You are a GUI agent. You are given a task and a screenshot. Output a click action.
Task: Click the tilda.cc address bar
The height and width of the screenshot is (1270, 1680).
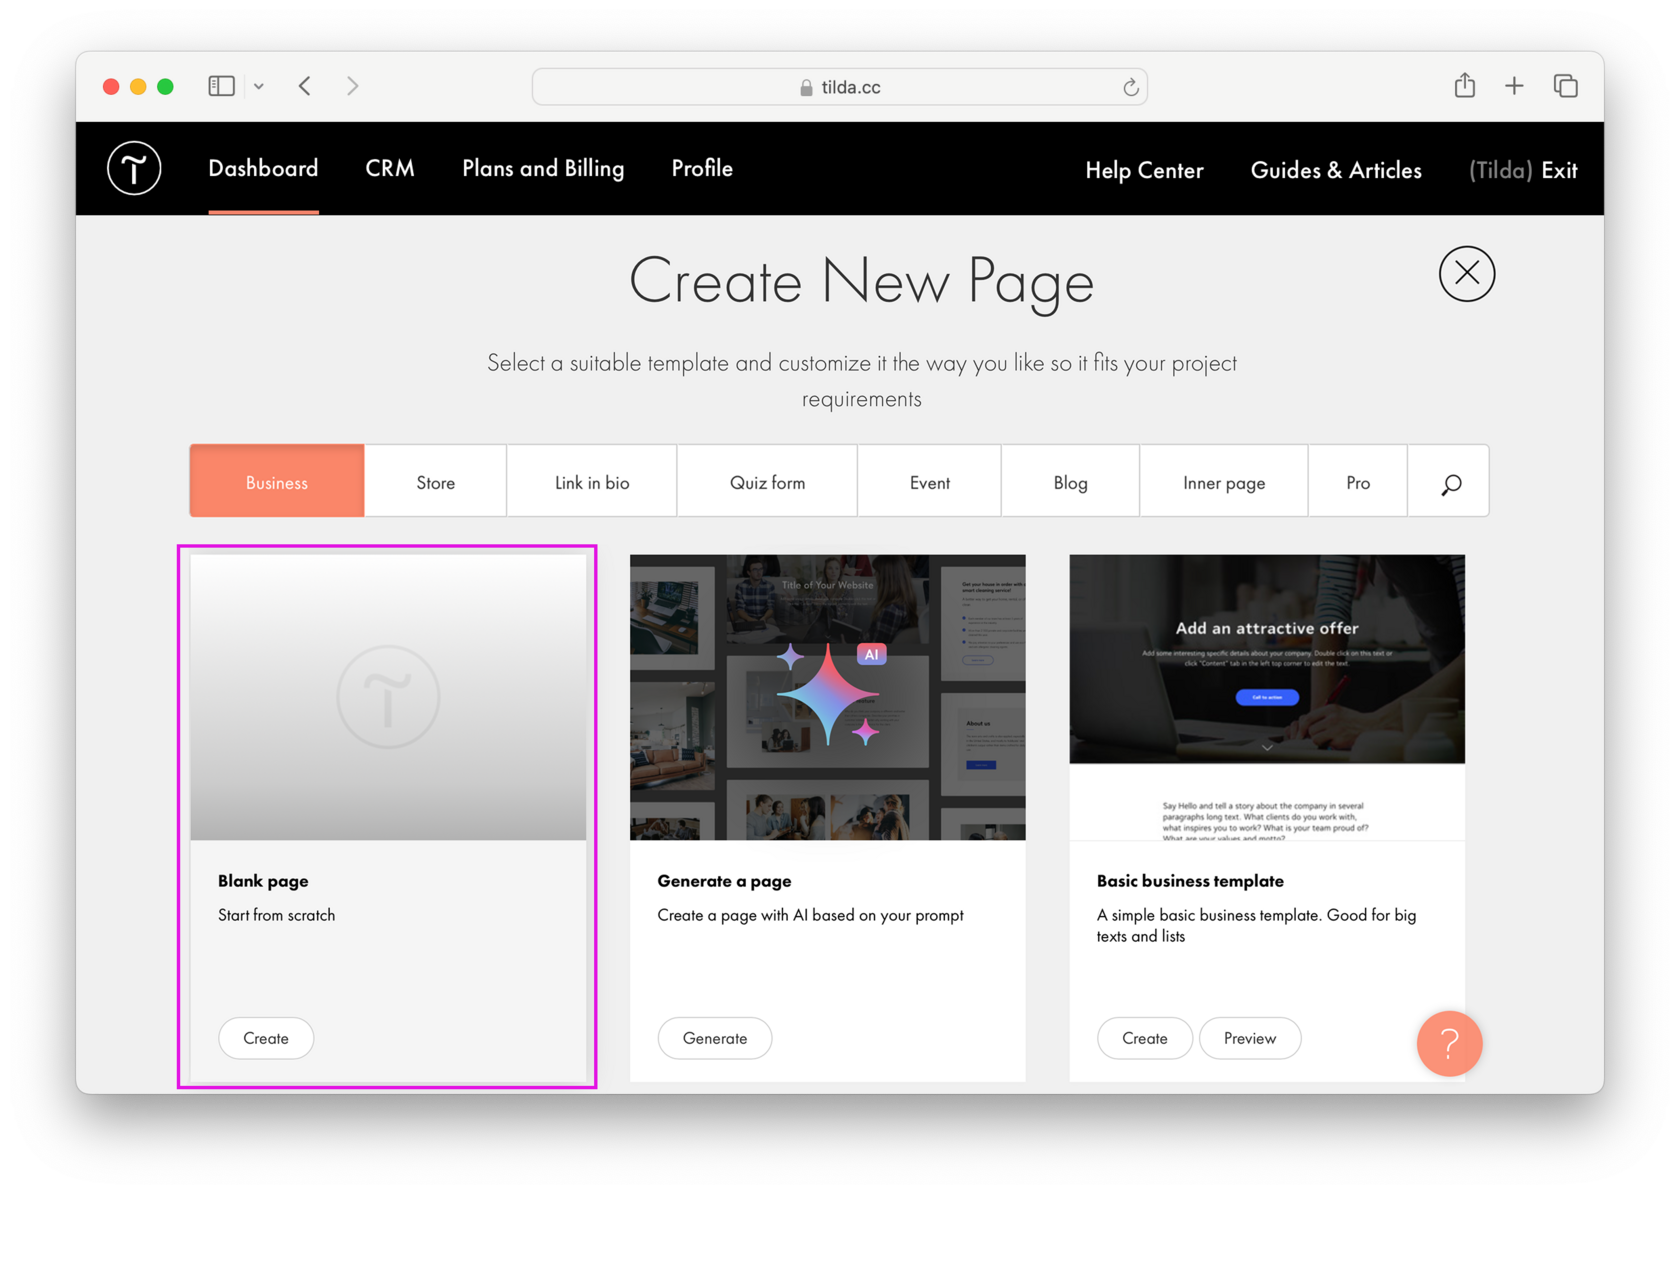pos(840,87)
